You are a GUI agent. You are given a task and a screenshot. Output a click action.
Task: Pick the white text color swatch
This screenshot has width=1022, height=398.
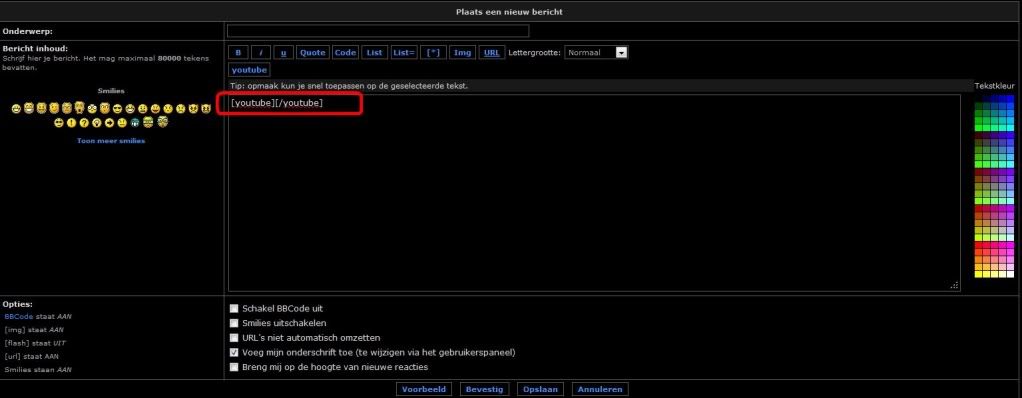[1010, 274]
